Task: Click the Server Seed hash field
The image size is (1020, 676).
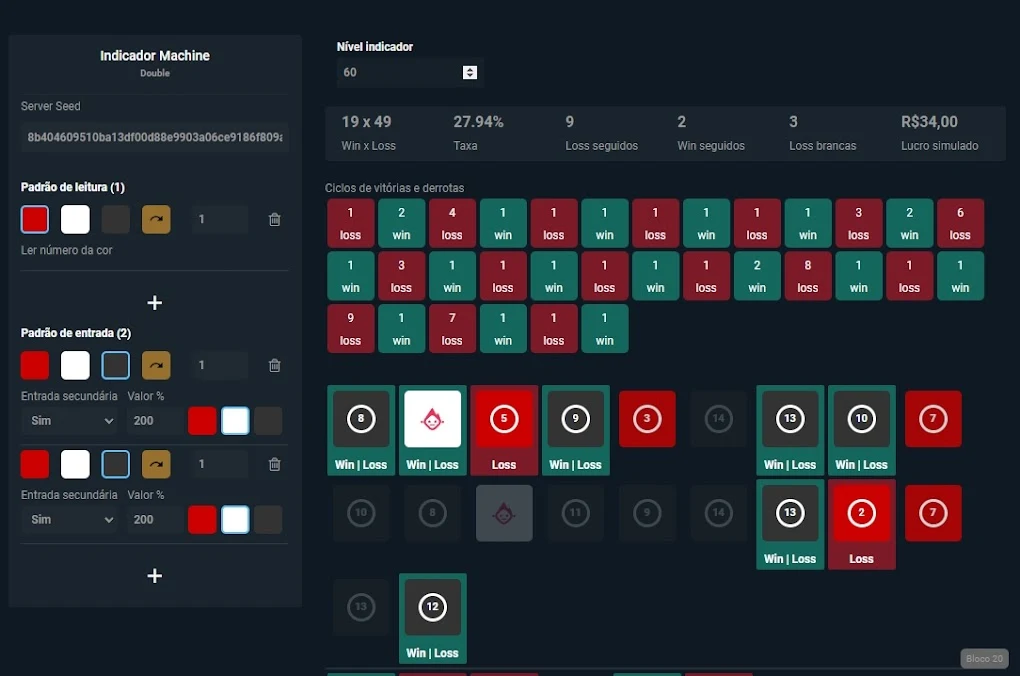Action: (155, 137)
